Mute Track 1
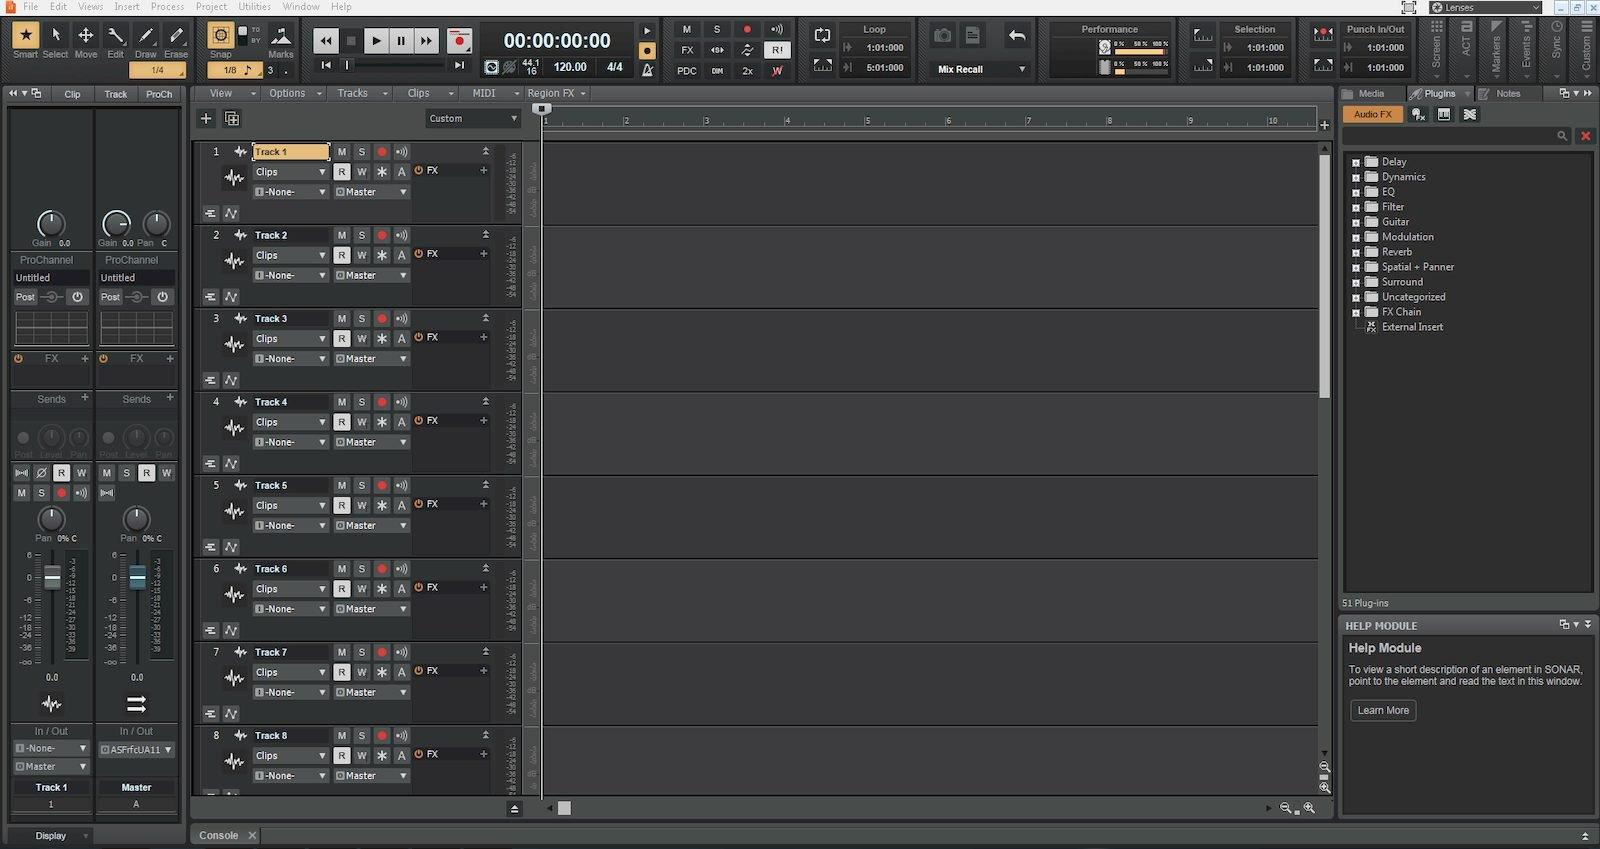This screenshot has width=1600, height=849. [342, 152]
